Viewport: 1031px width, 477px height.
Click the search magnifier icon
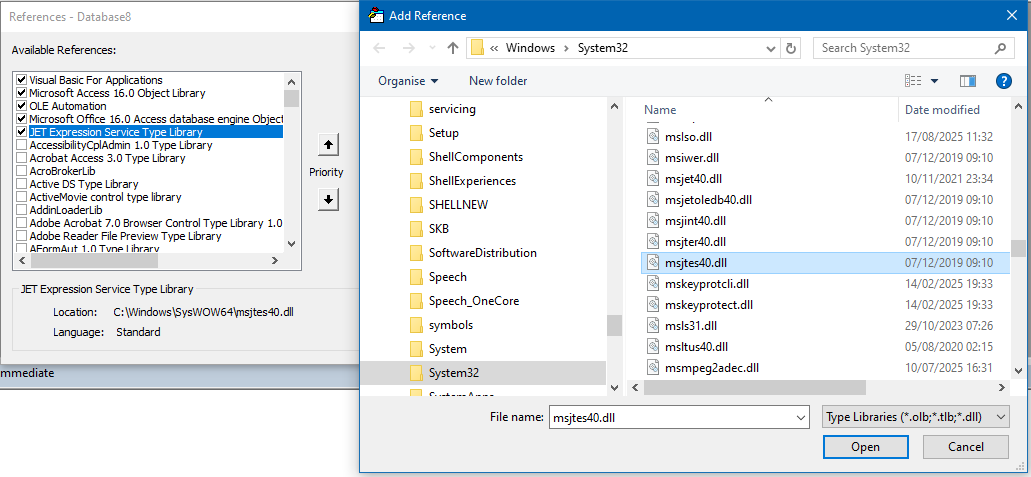[1000, 48]
